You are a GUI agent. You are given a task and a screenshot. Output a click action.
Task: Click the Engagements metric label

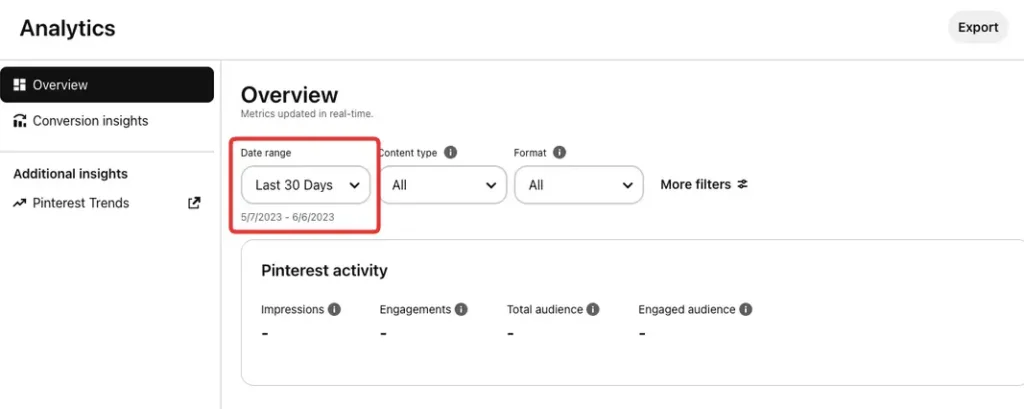[415, 310]
